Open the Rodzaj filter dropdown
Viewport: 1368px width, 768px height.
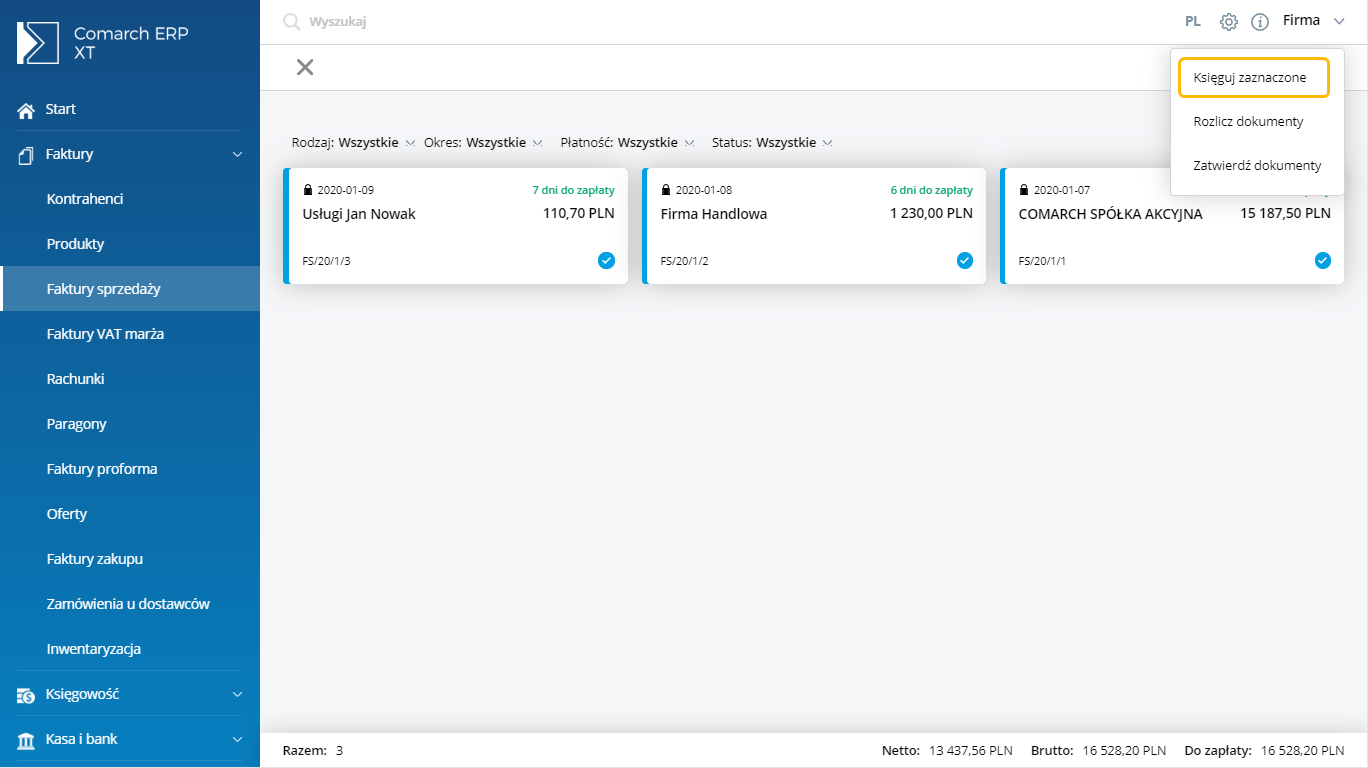[x=353, y=143]
